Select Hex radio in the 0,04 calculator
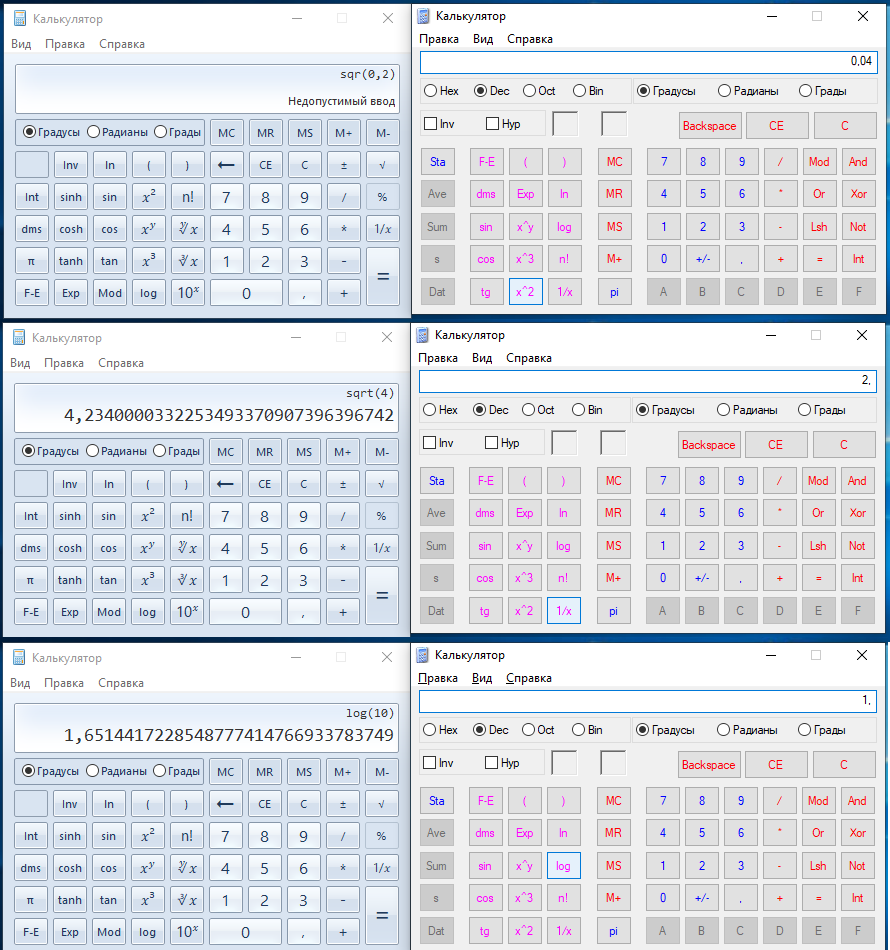Screen dimensions: 890x950 coord(441,91)
